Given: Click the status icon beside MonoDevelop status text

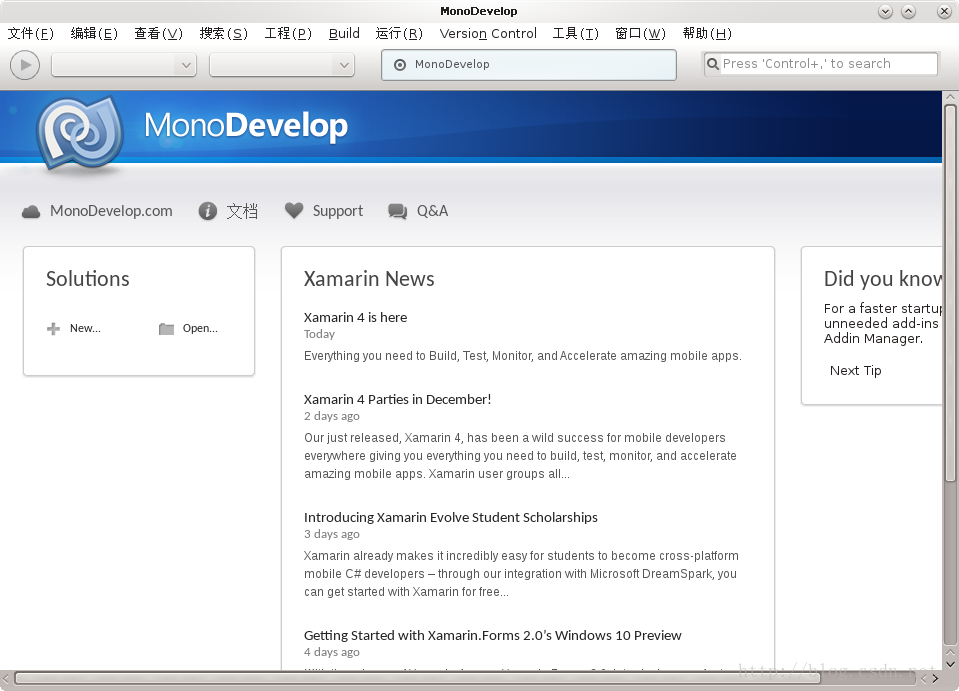Looking at the screenshot, I should [x=399, y=65].
